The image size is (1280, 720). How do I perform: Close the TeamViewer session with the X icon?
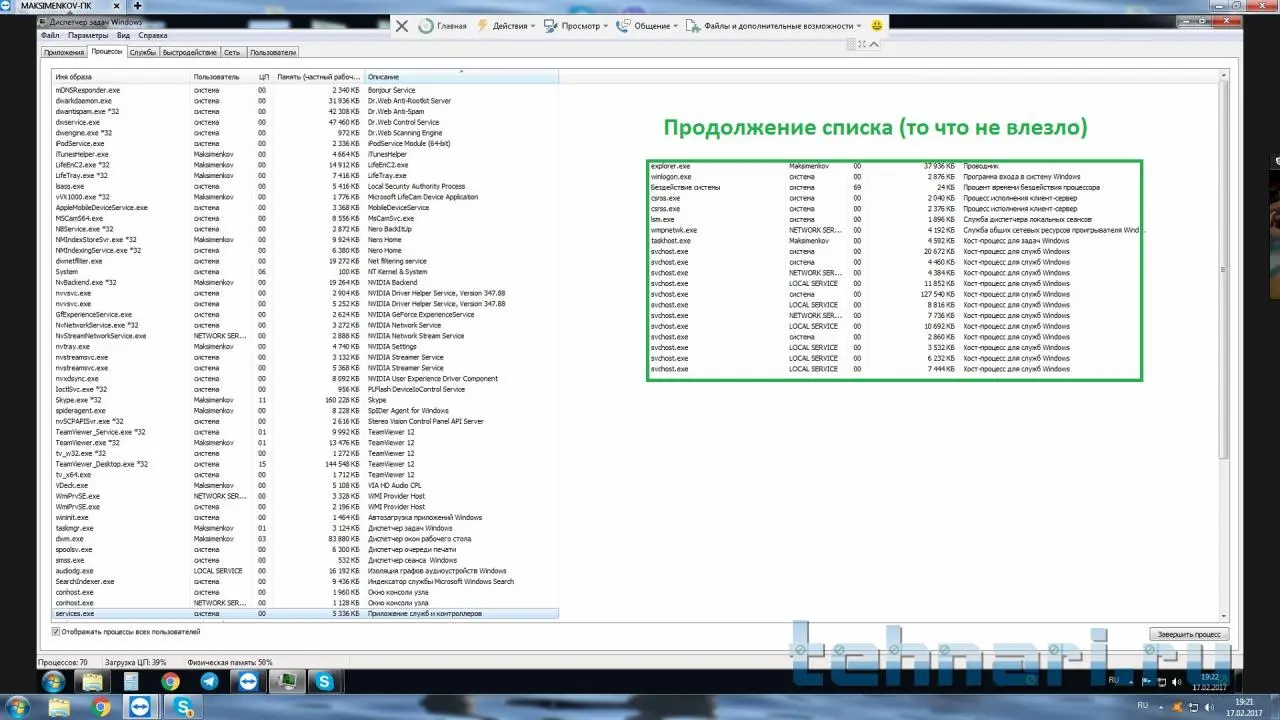click(x=402, y=26)
